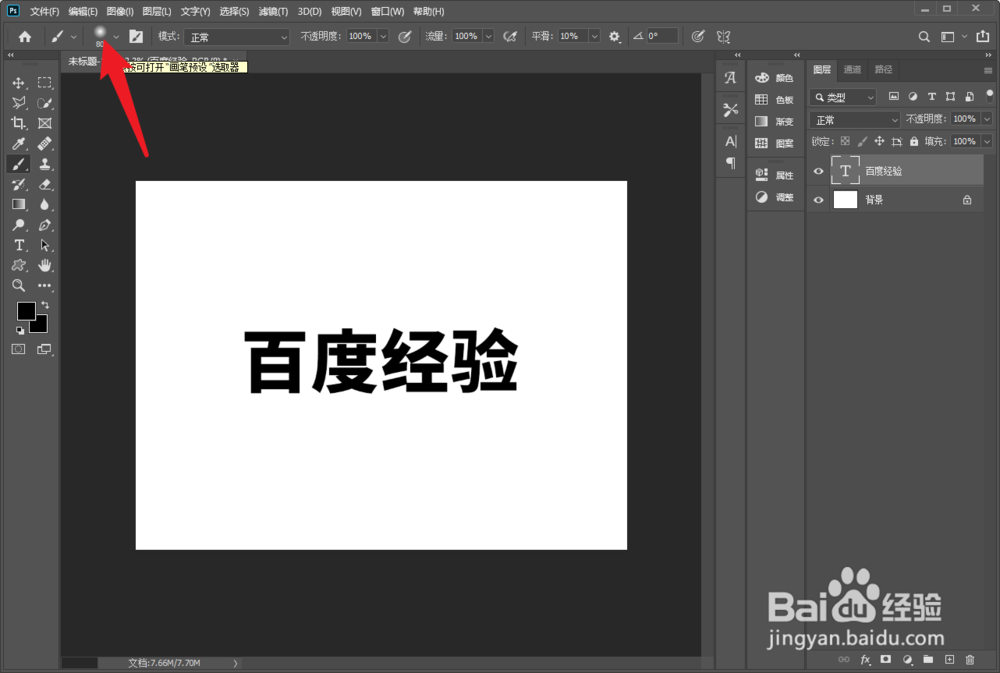Select the Hand tool

click(x=45, y=265)
